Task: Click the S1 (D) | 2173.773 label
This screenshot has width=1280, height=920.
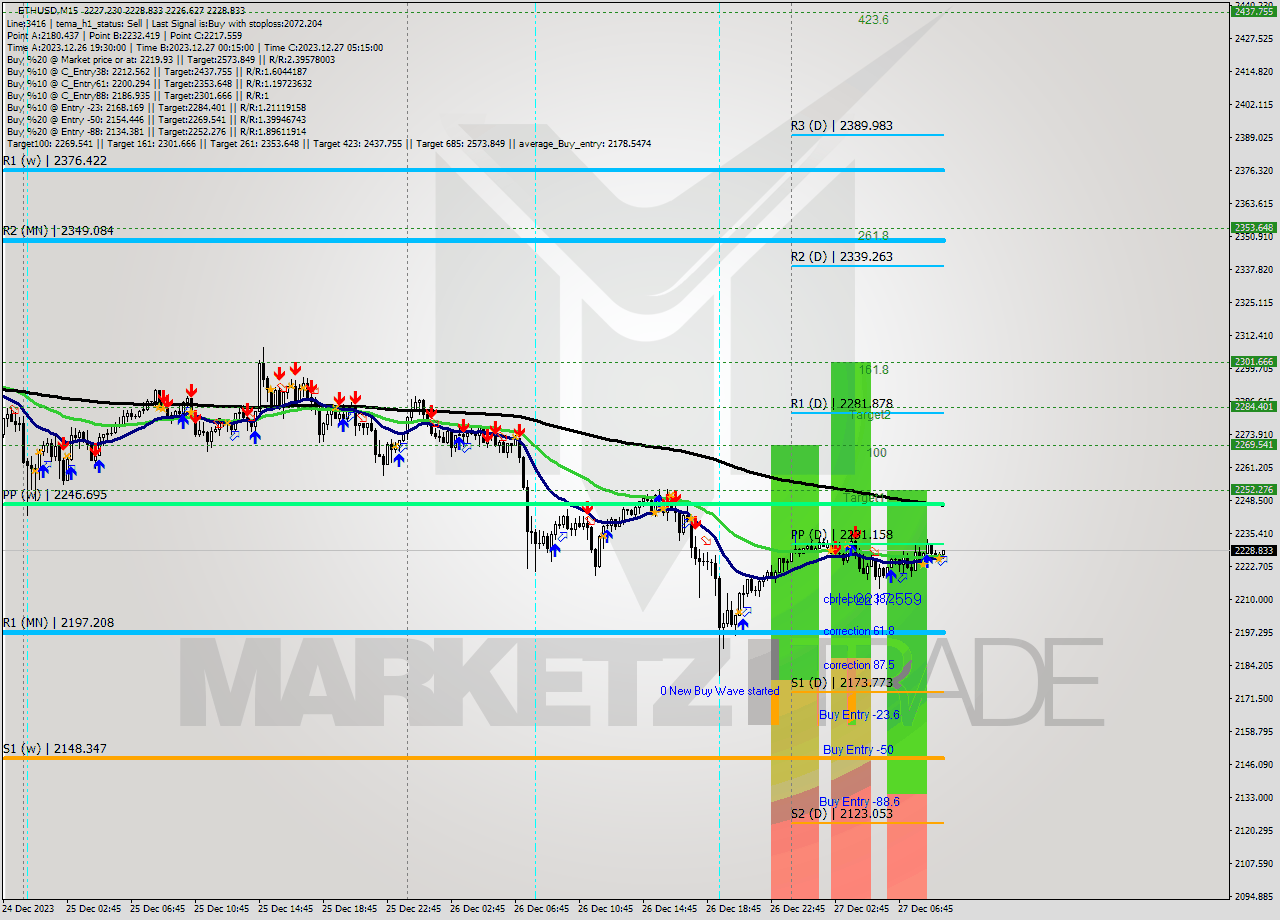Action: (842, 683)
